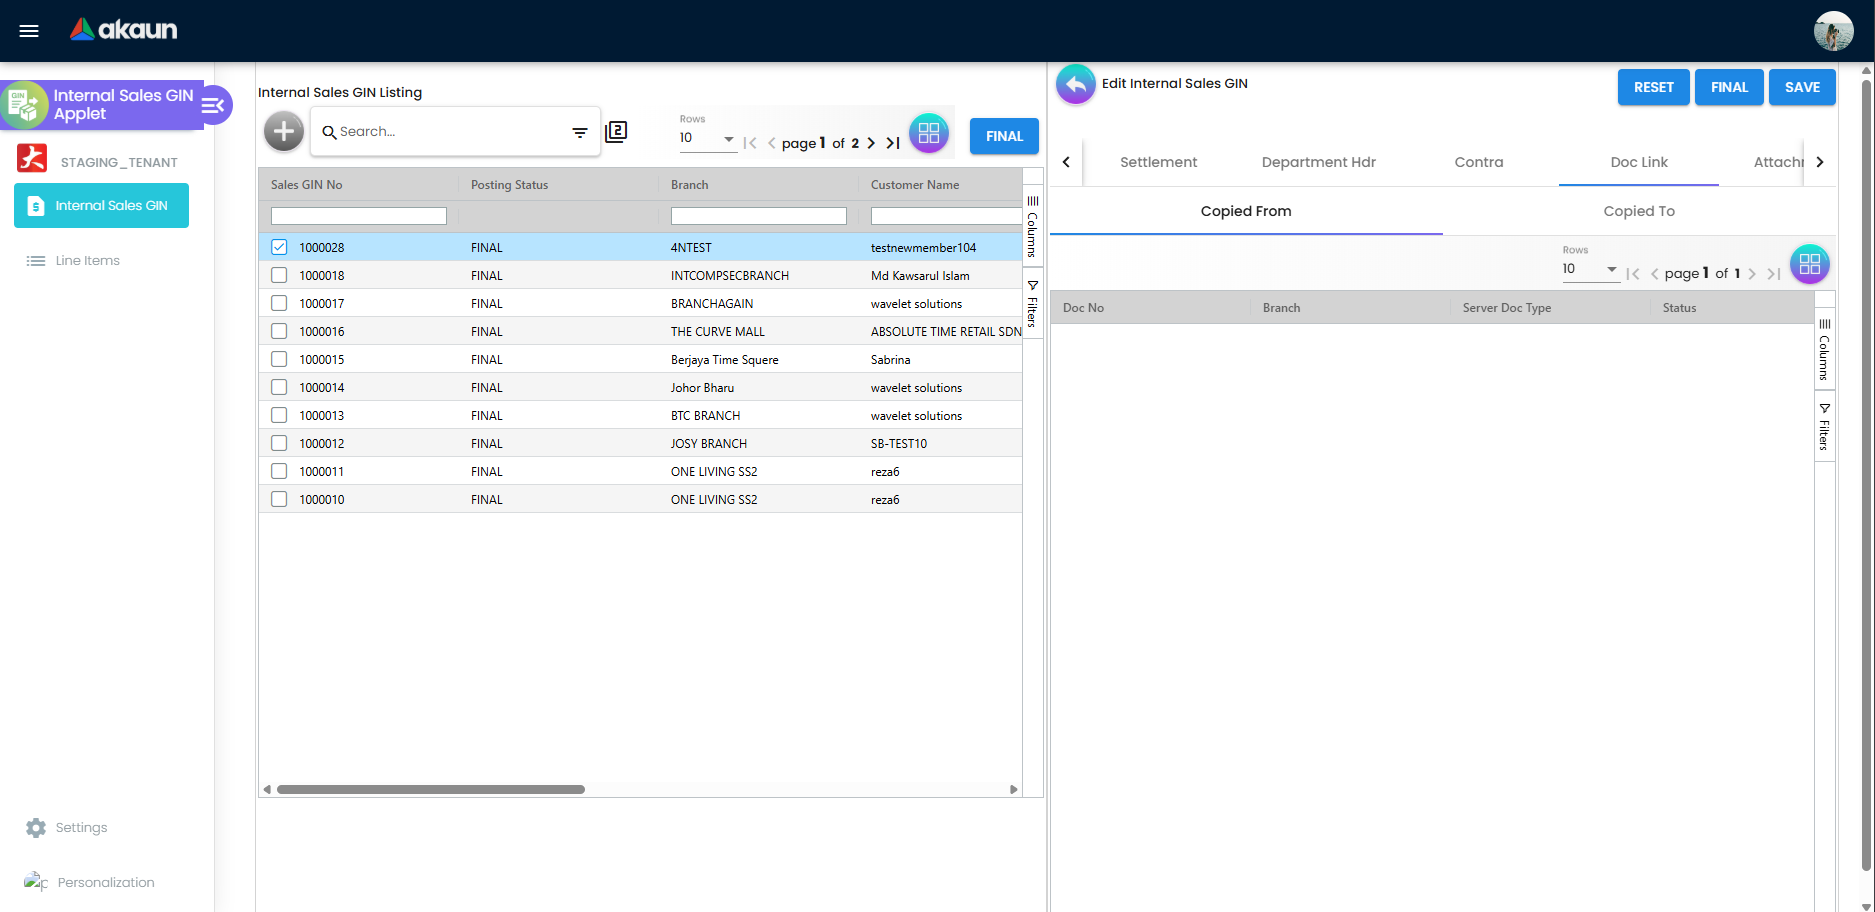This screenshot has height=912, width=1875.
Task: Click the multi-select copy icon beside search
Action: (616, 131)
